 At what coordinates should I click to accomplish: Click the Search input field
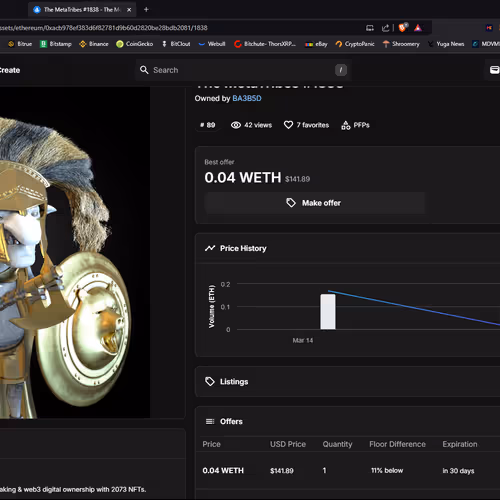point(244,70)
